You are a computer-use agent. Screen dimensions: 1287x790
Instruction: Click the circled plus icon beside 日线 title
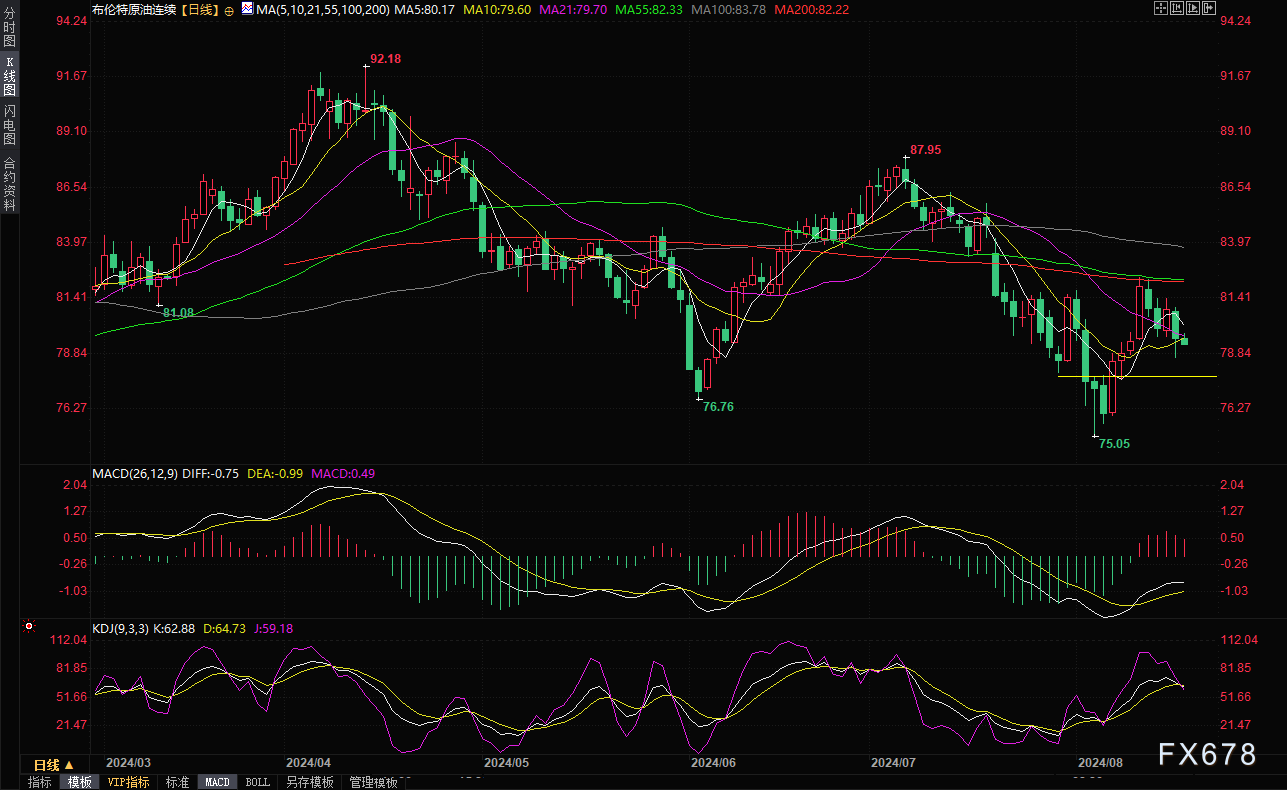coord(231,9)
